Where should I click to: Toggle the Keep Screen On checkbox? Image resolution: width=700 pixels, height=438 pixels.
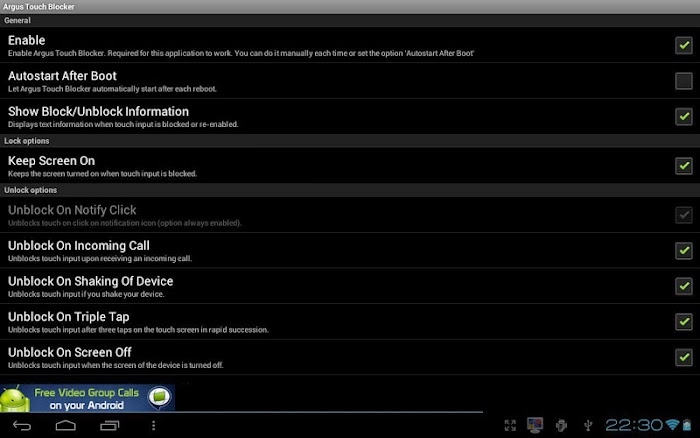click(683, 166)
